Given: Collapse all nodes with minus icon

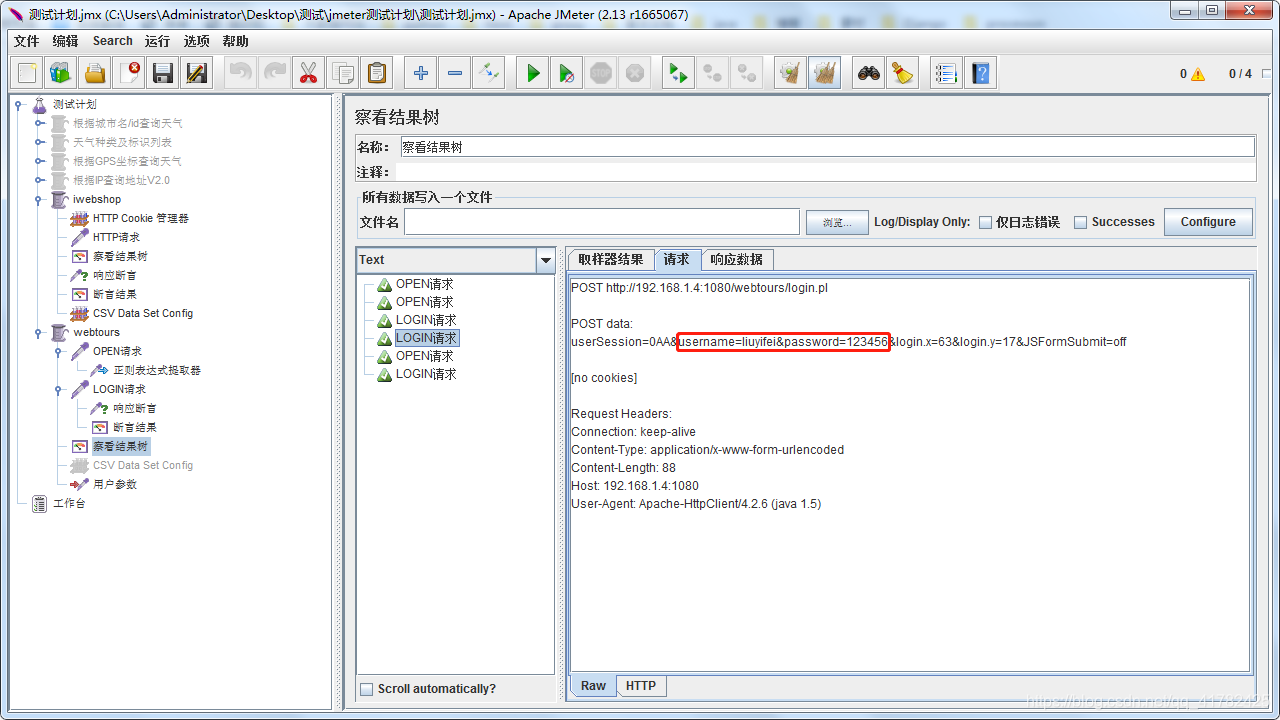Looking at the screenshot, I should pyautogui.click(x=455, y=73).
